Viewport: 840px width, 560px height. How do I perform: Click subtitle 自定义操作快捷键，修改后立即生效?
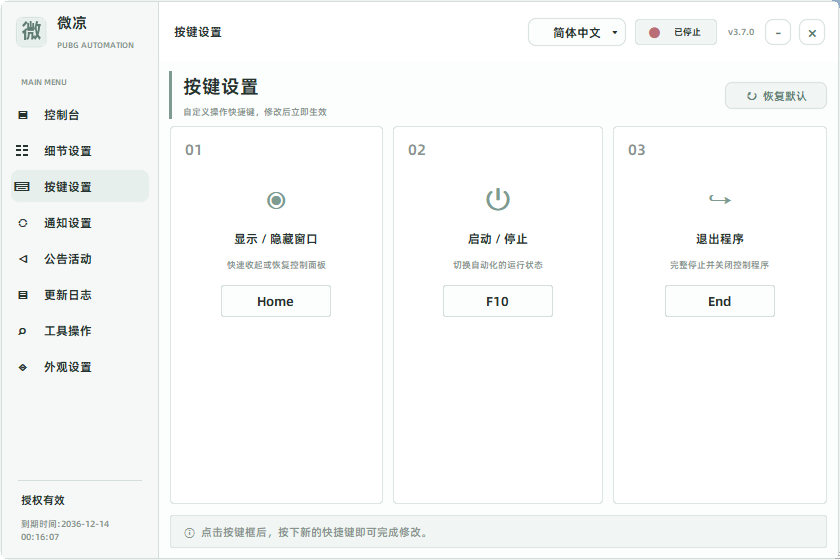tap(255, 112)
